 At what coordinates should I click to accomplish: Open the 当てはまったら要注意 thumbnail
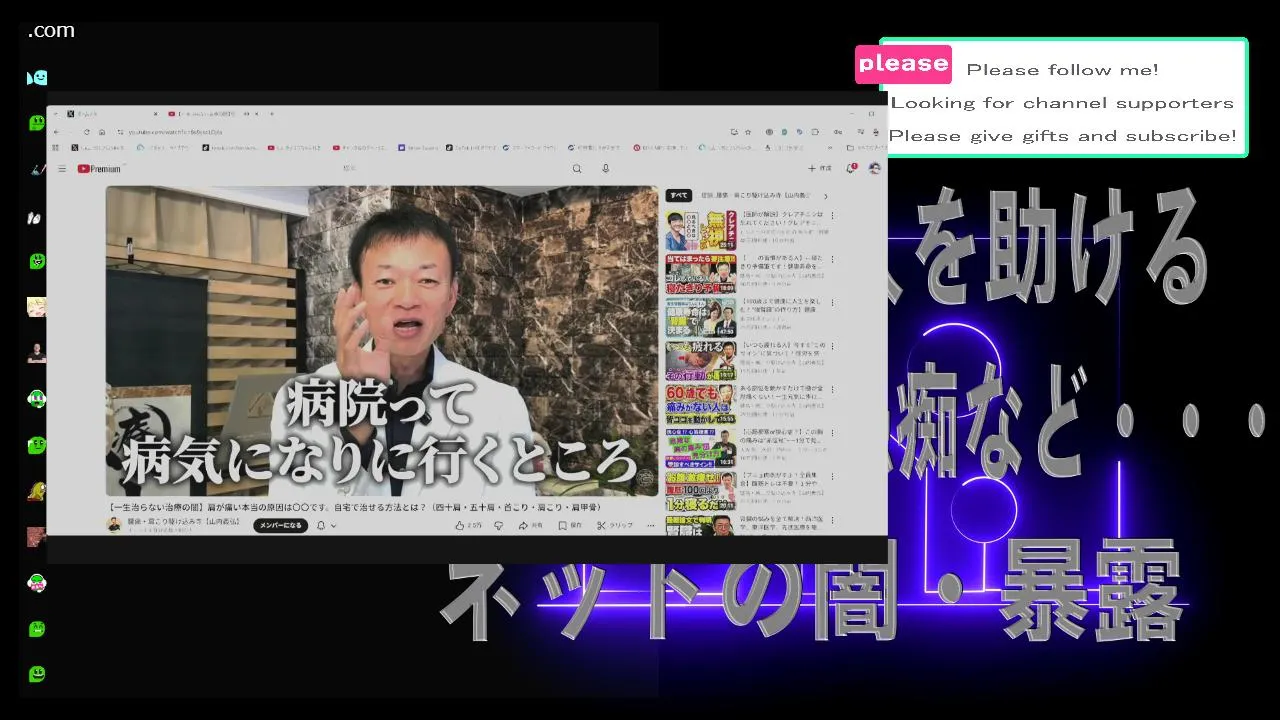pyautogui.click(x=701, y=273)
